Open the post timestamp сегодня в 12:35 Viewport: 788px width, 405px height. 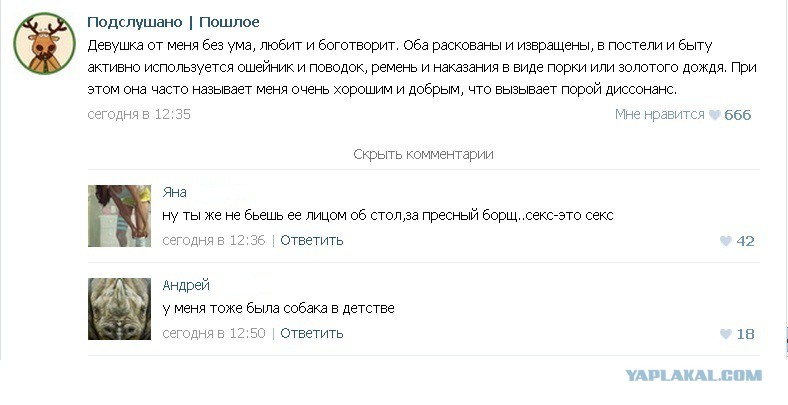pos(139,115)
